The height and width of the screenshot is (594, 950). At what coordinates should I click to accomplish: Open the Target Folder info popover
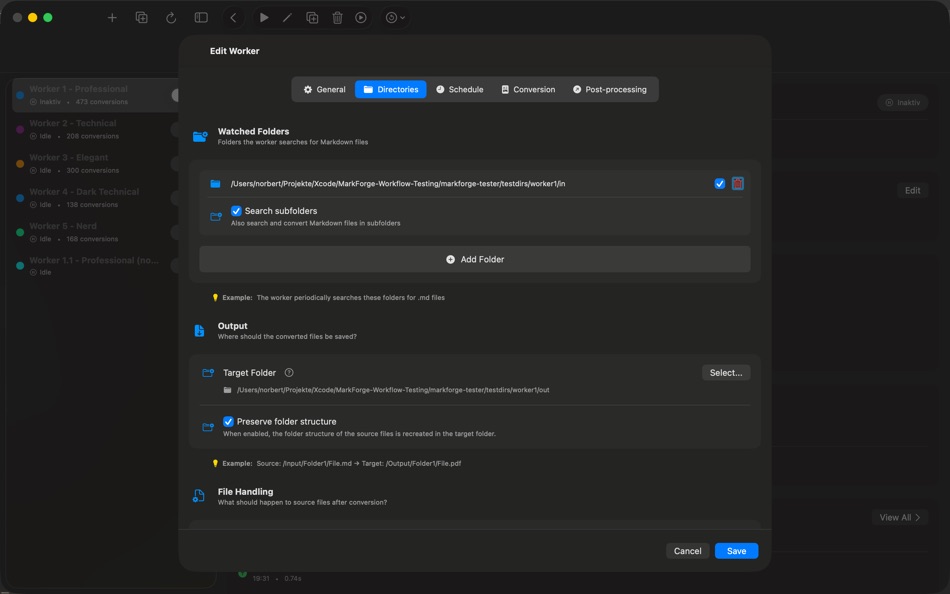click(x=289, y=371)
